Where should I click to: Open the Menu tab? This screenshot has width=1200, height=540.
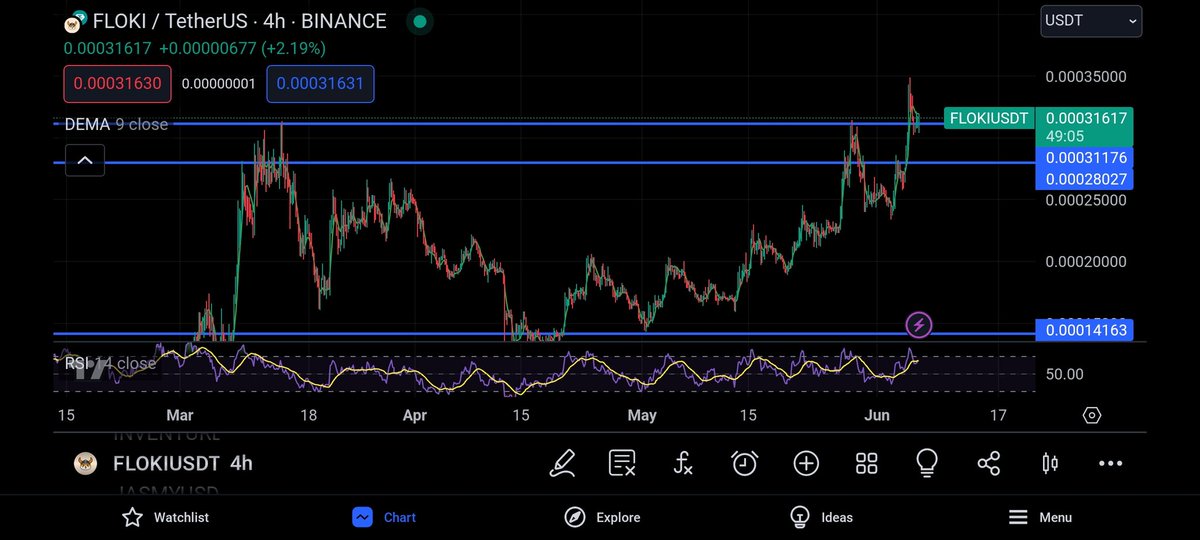pos(1041,517)
